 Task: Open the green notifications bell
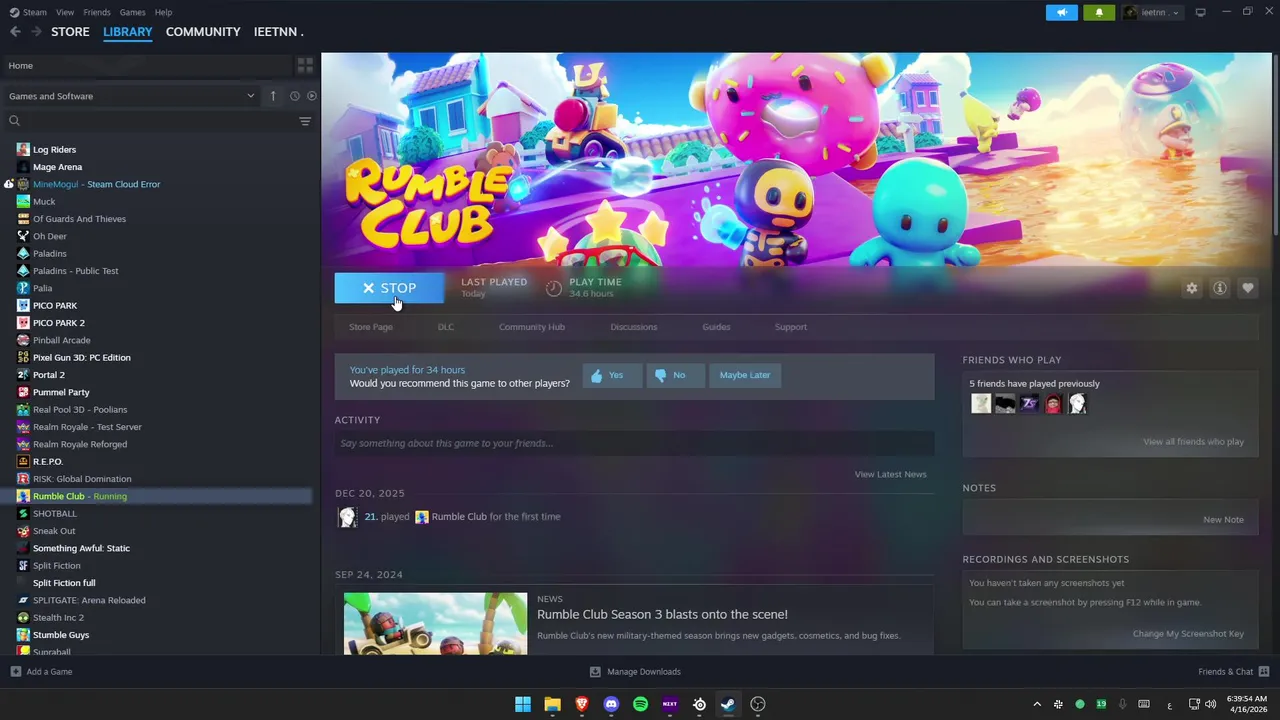click(1099, 12)
